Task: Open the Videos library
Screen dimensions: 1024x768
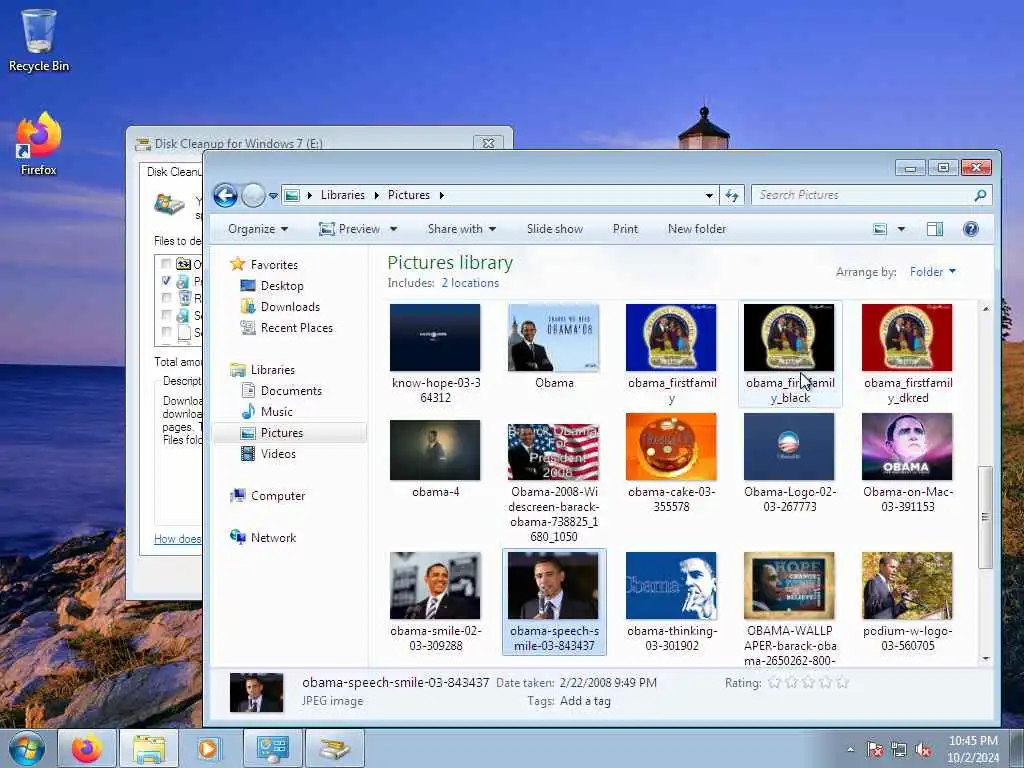Action: [x=278, y=454]
